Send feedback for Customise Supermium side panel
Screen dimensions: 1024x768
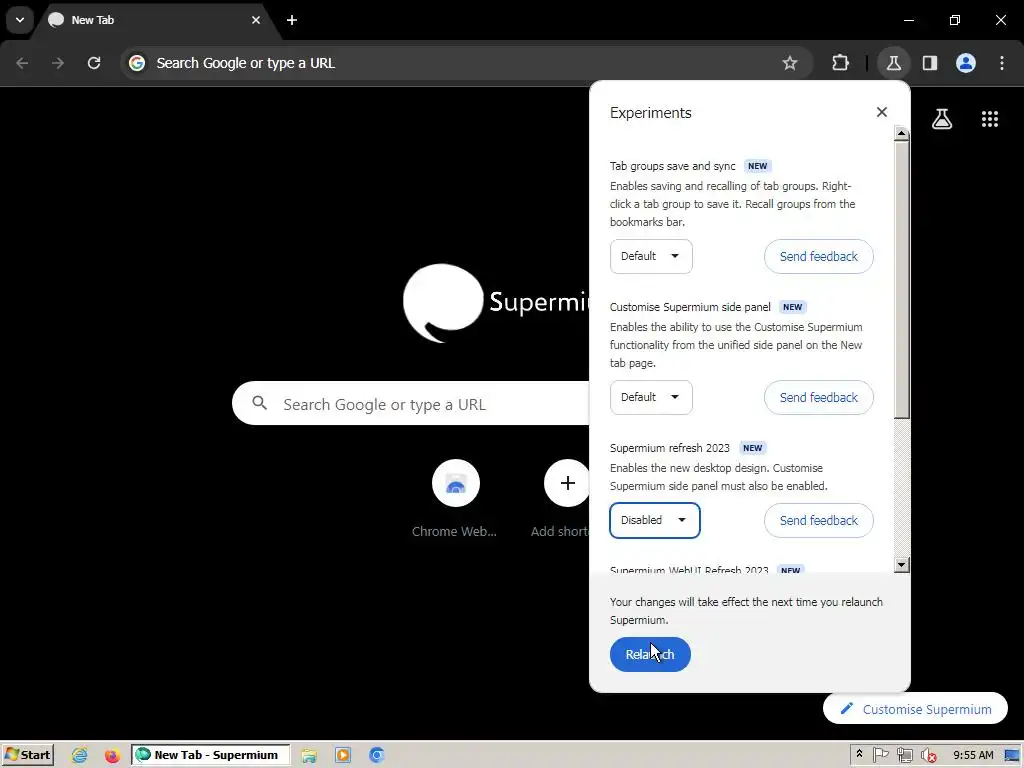(818, 398)
